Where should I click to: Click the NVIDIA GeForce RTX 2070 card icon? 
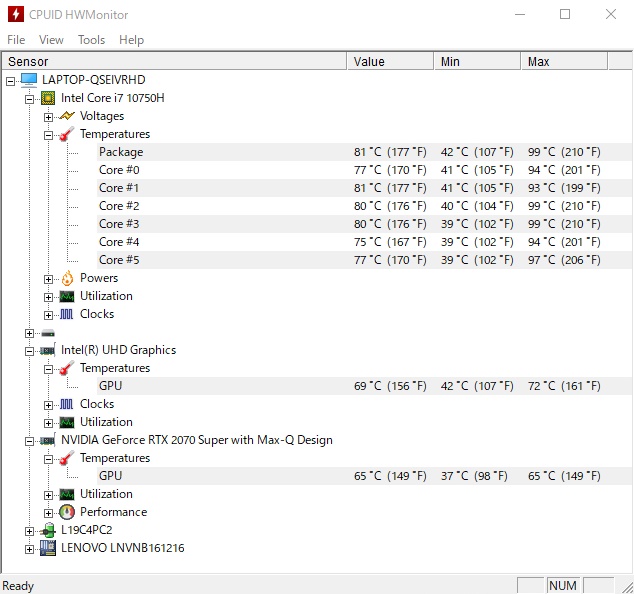click(x=47, y=440)
